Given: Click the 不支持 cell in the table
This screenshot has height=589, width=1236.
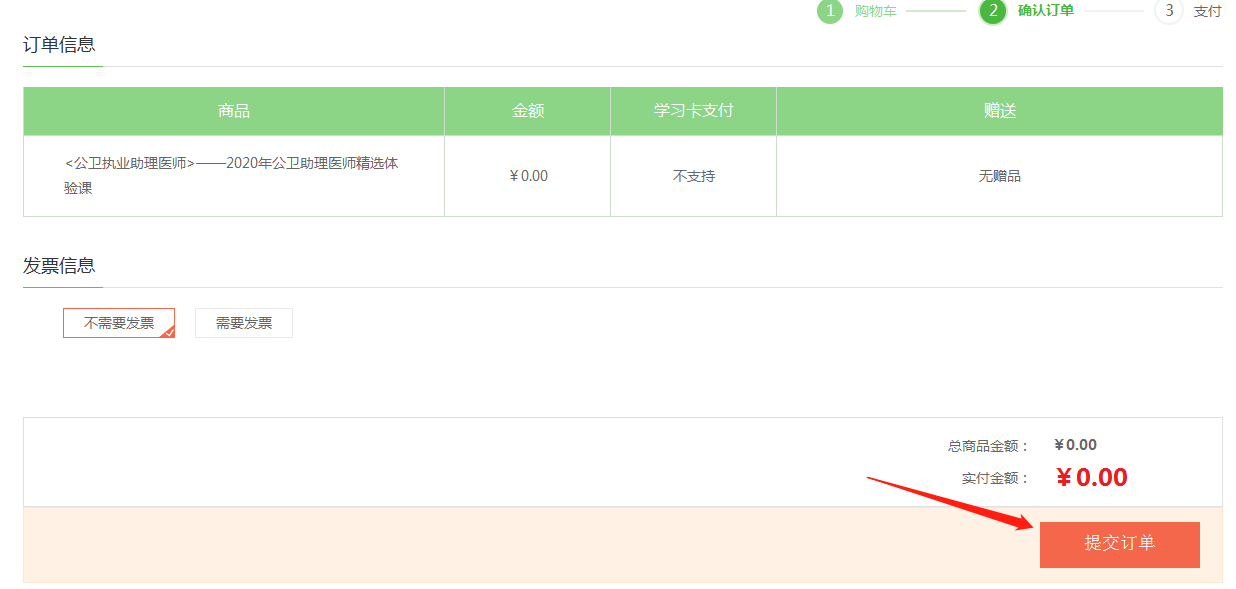Looking at the screenshot, I should [693, 176].
